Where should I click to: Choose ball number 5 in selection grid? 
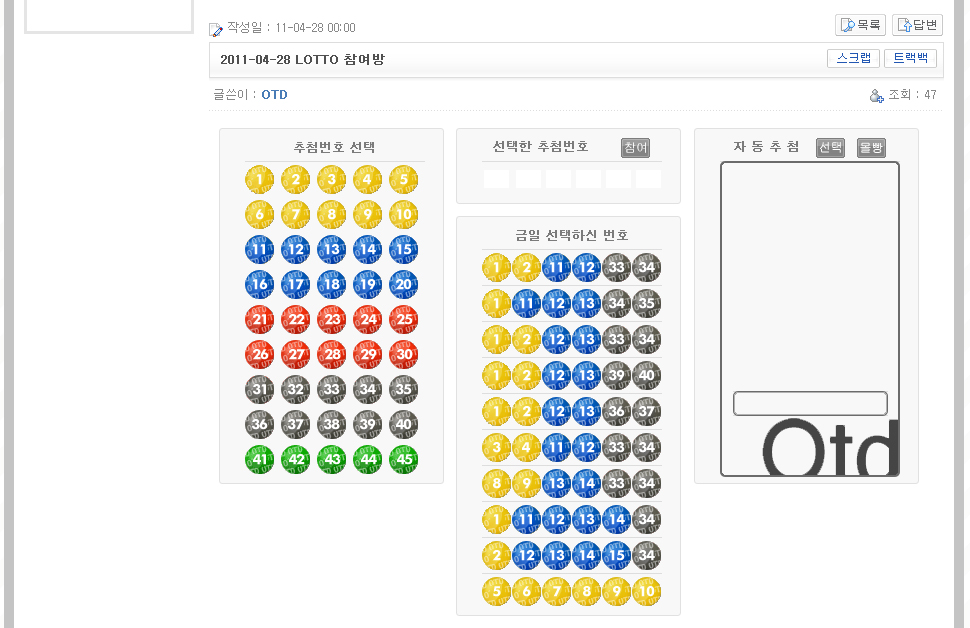coord(403,179)
